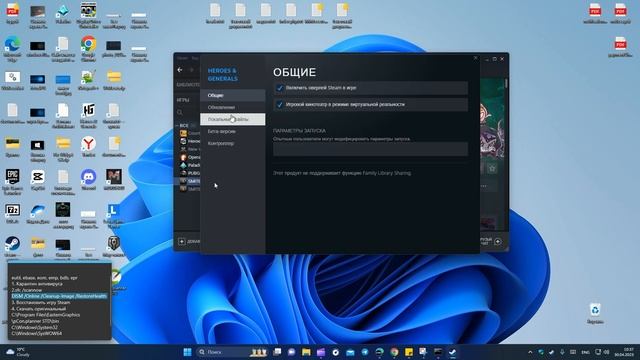Image resolution: width=640 pixels, height=360 pixels.
Task: Open Yandex browser desktop shortcut
Action: point(88,146)
